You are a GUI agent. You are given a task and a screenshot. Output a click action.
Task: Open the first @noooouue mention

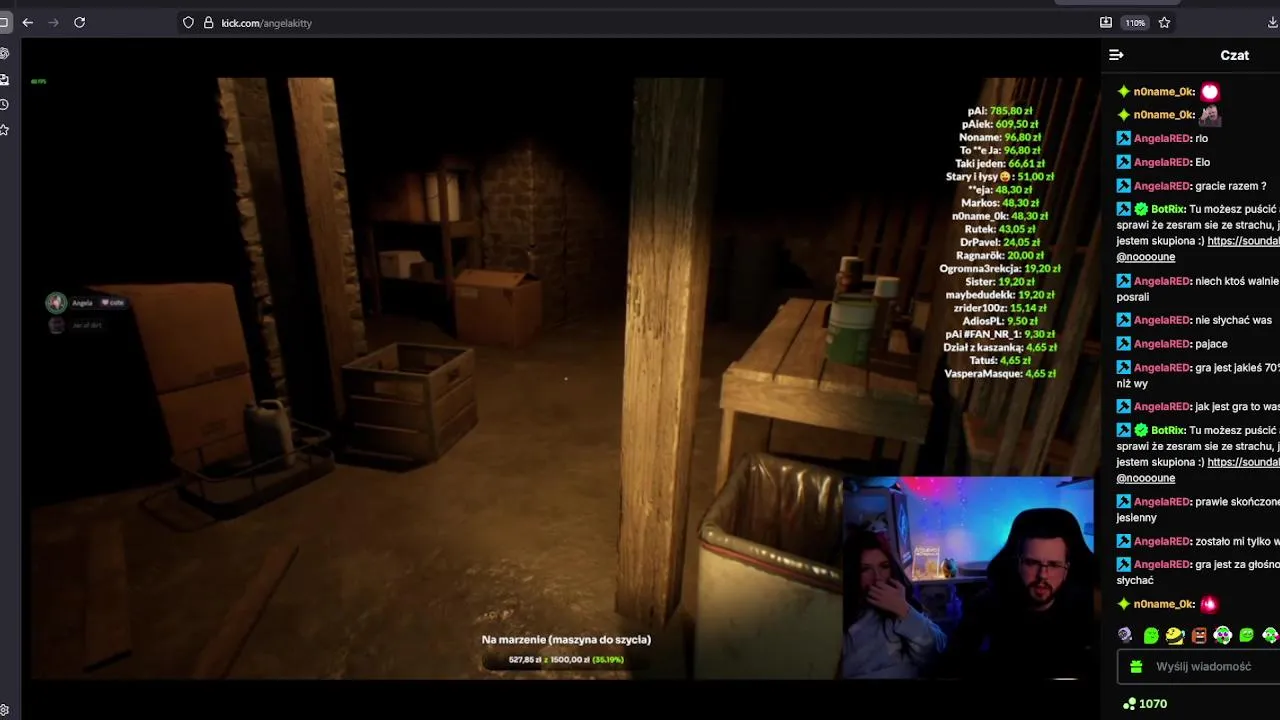click(x=1145, y=257)
